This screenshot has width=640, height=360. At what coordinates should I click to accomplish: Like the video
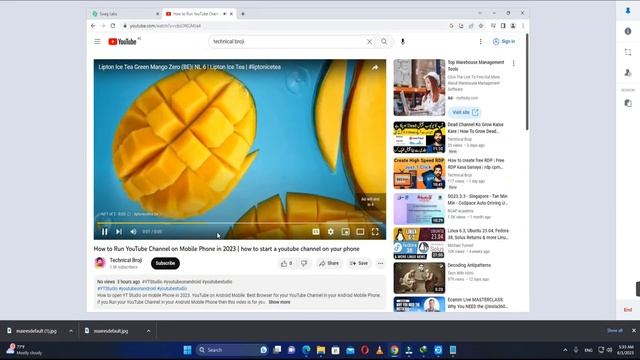[287, 263]
